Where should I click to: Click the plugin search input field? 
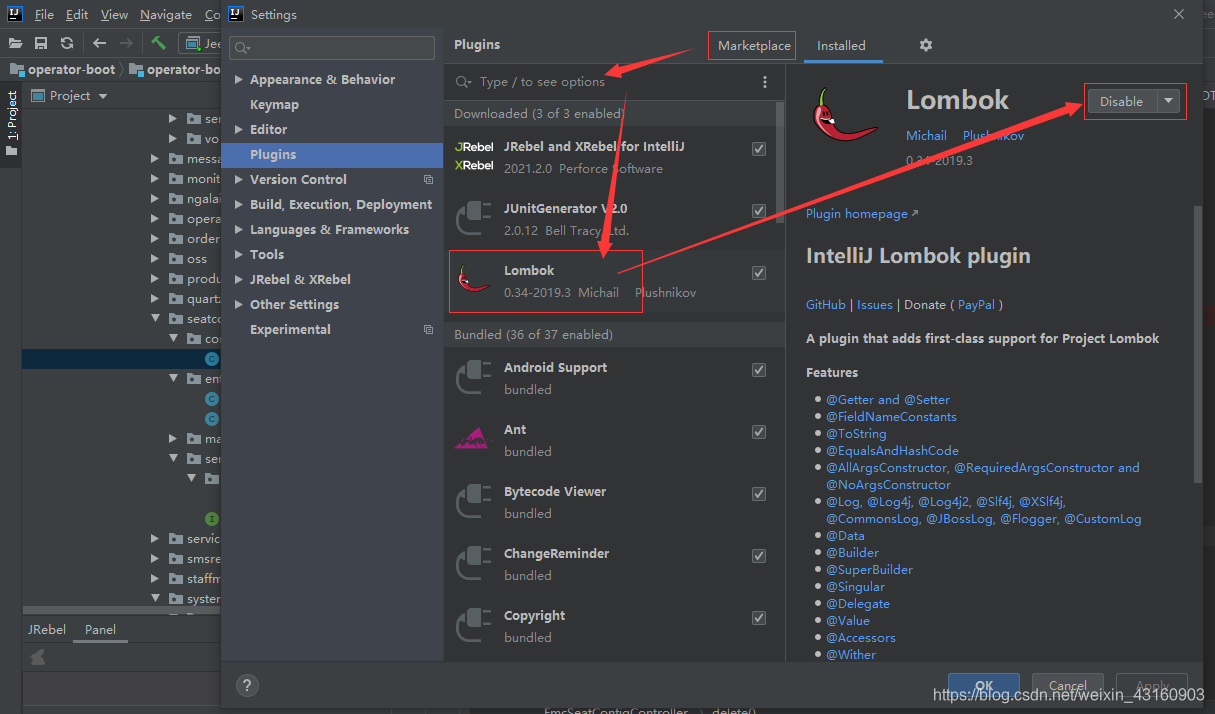(605, 82)
